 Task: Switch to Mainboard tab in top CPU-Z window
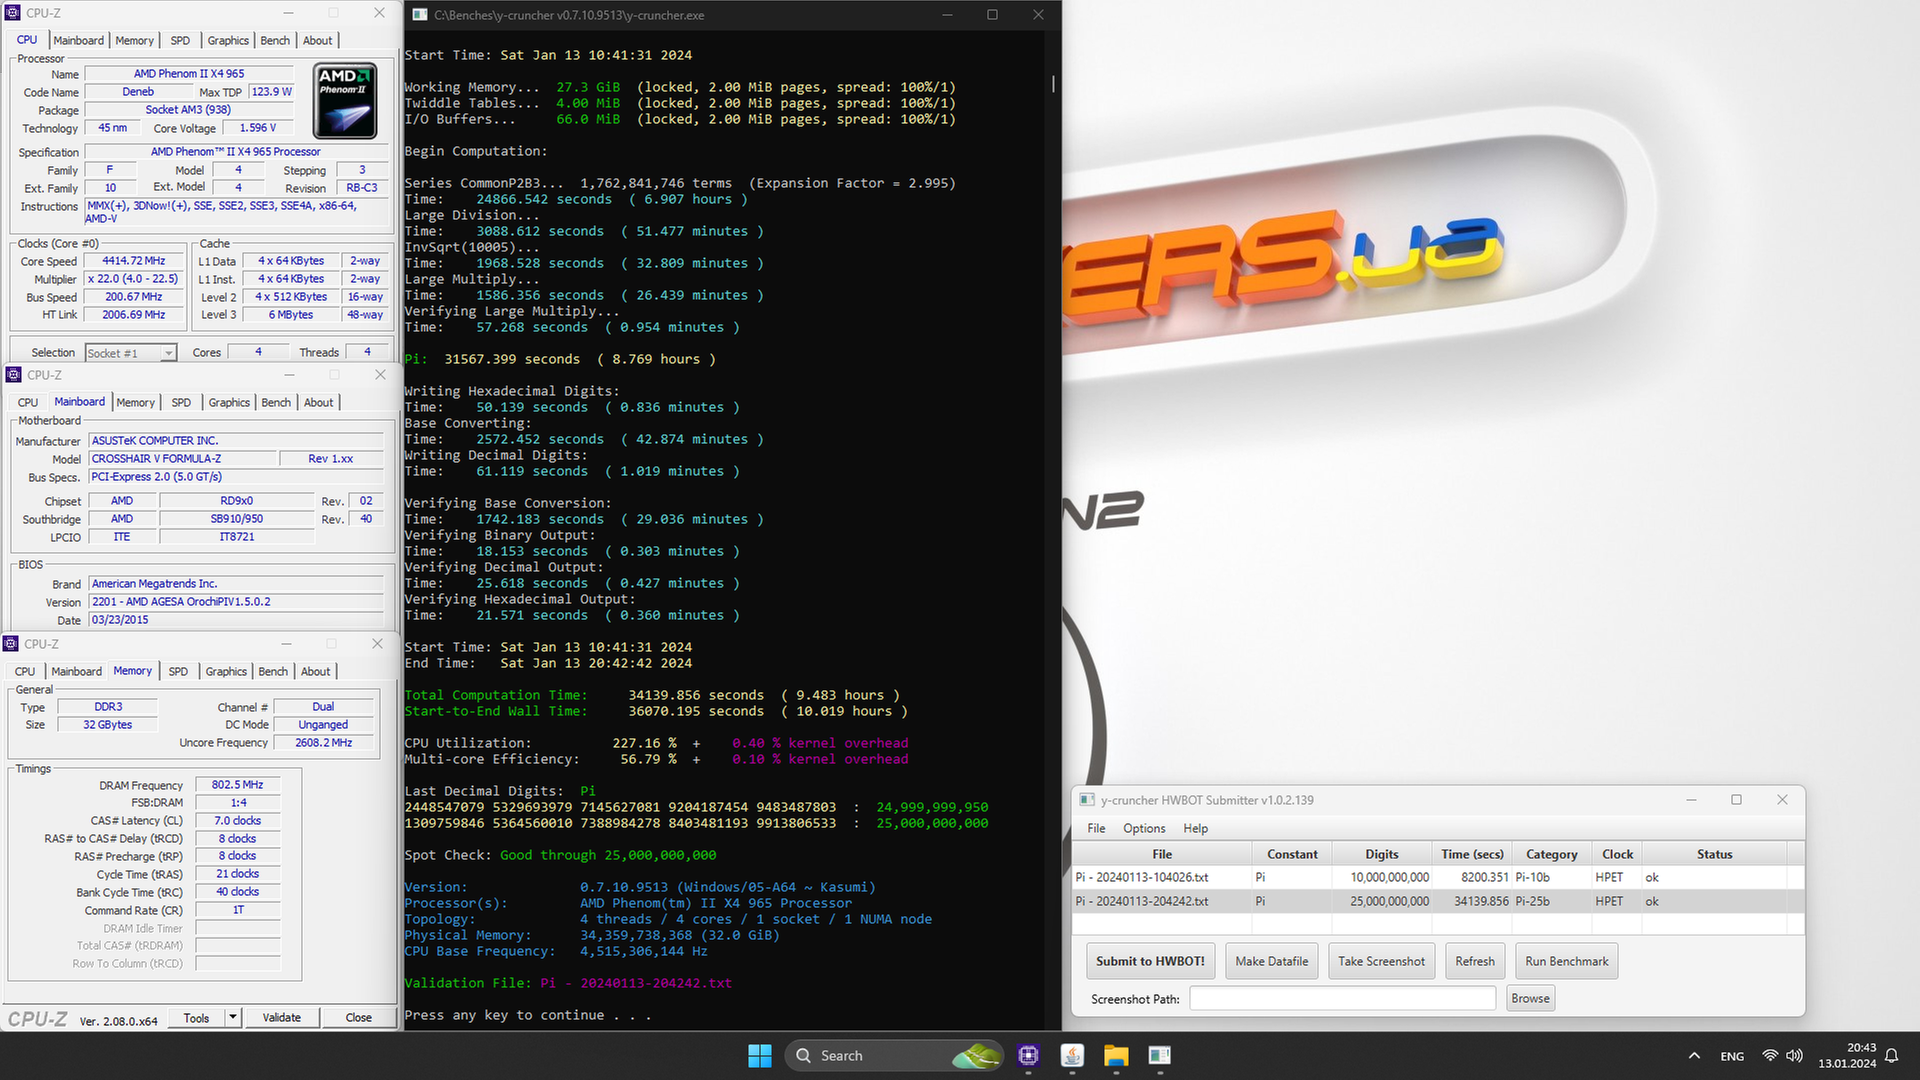(x=78, y=40)
